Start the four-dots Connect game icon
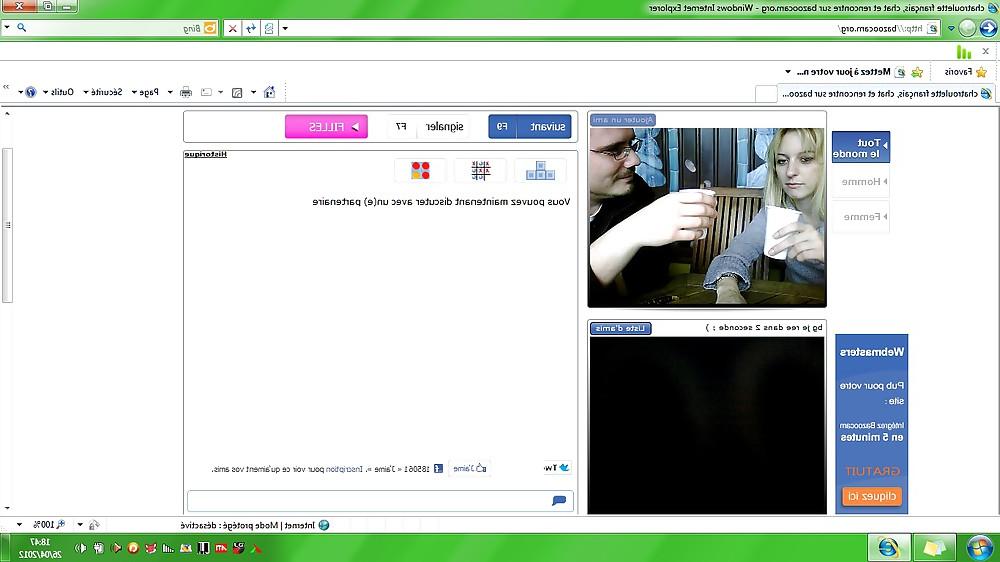Viewport: 1000px width, 562px height. tap(420, 170)
